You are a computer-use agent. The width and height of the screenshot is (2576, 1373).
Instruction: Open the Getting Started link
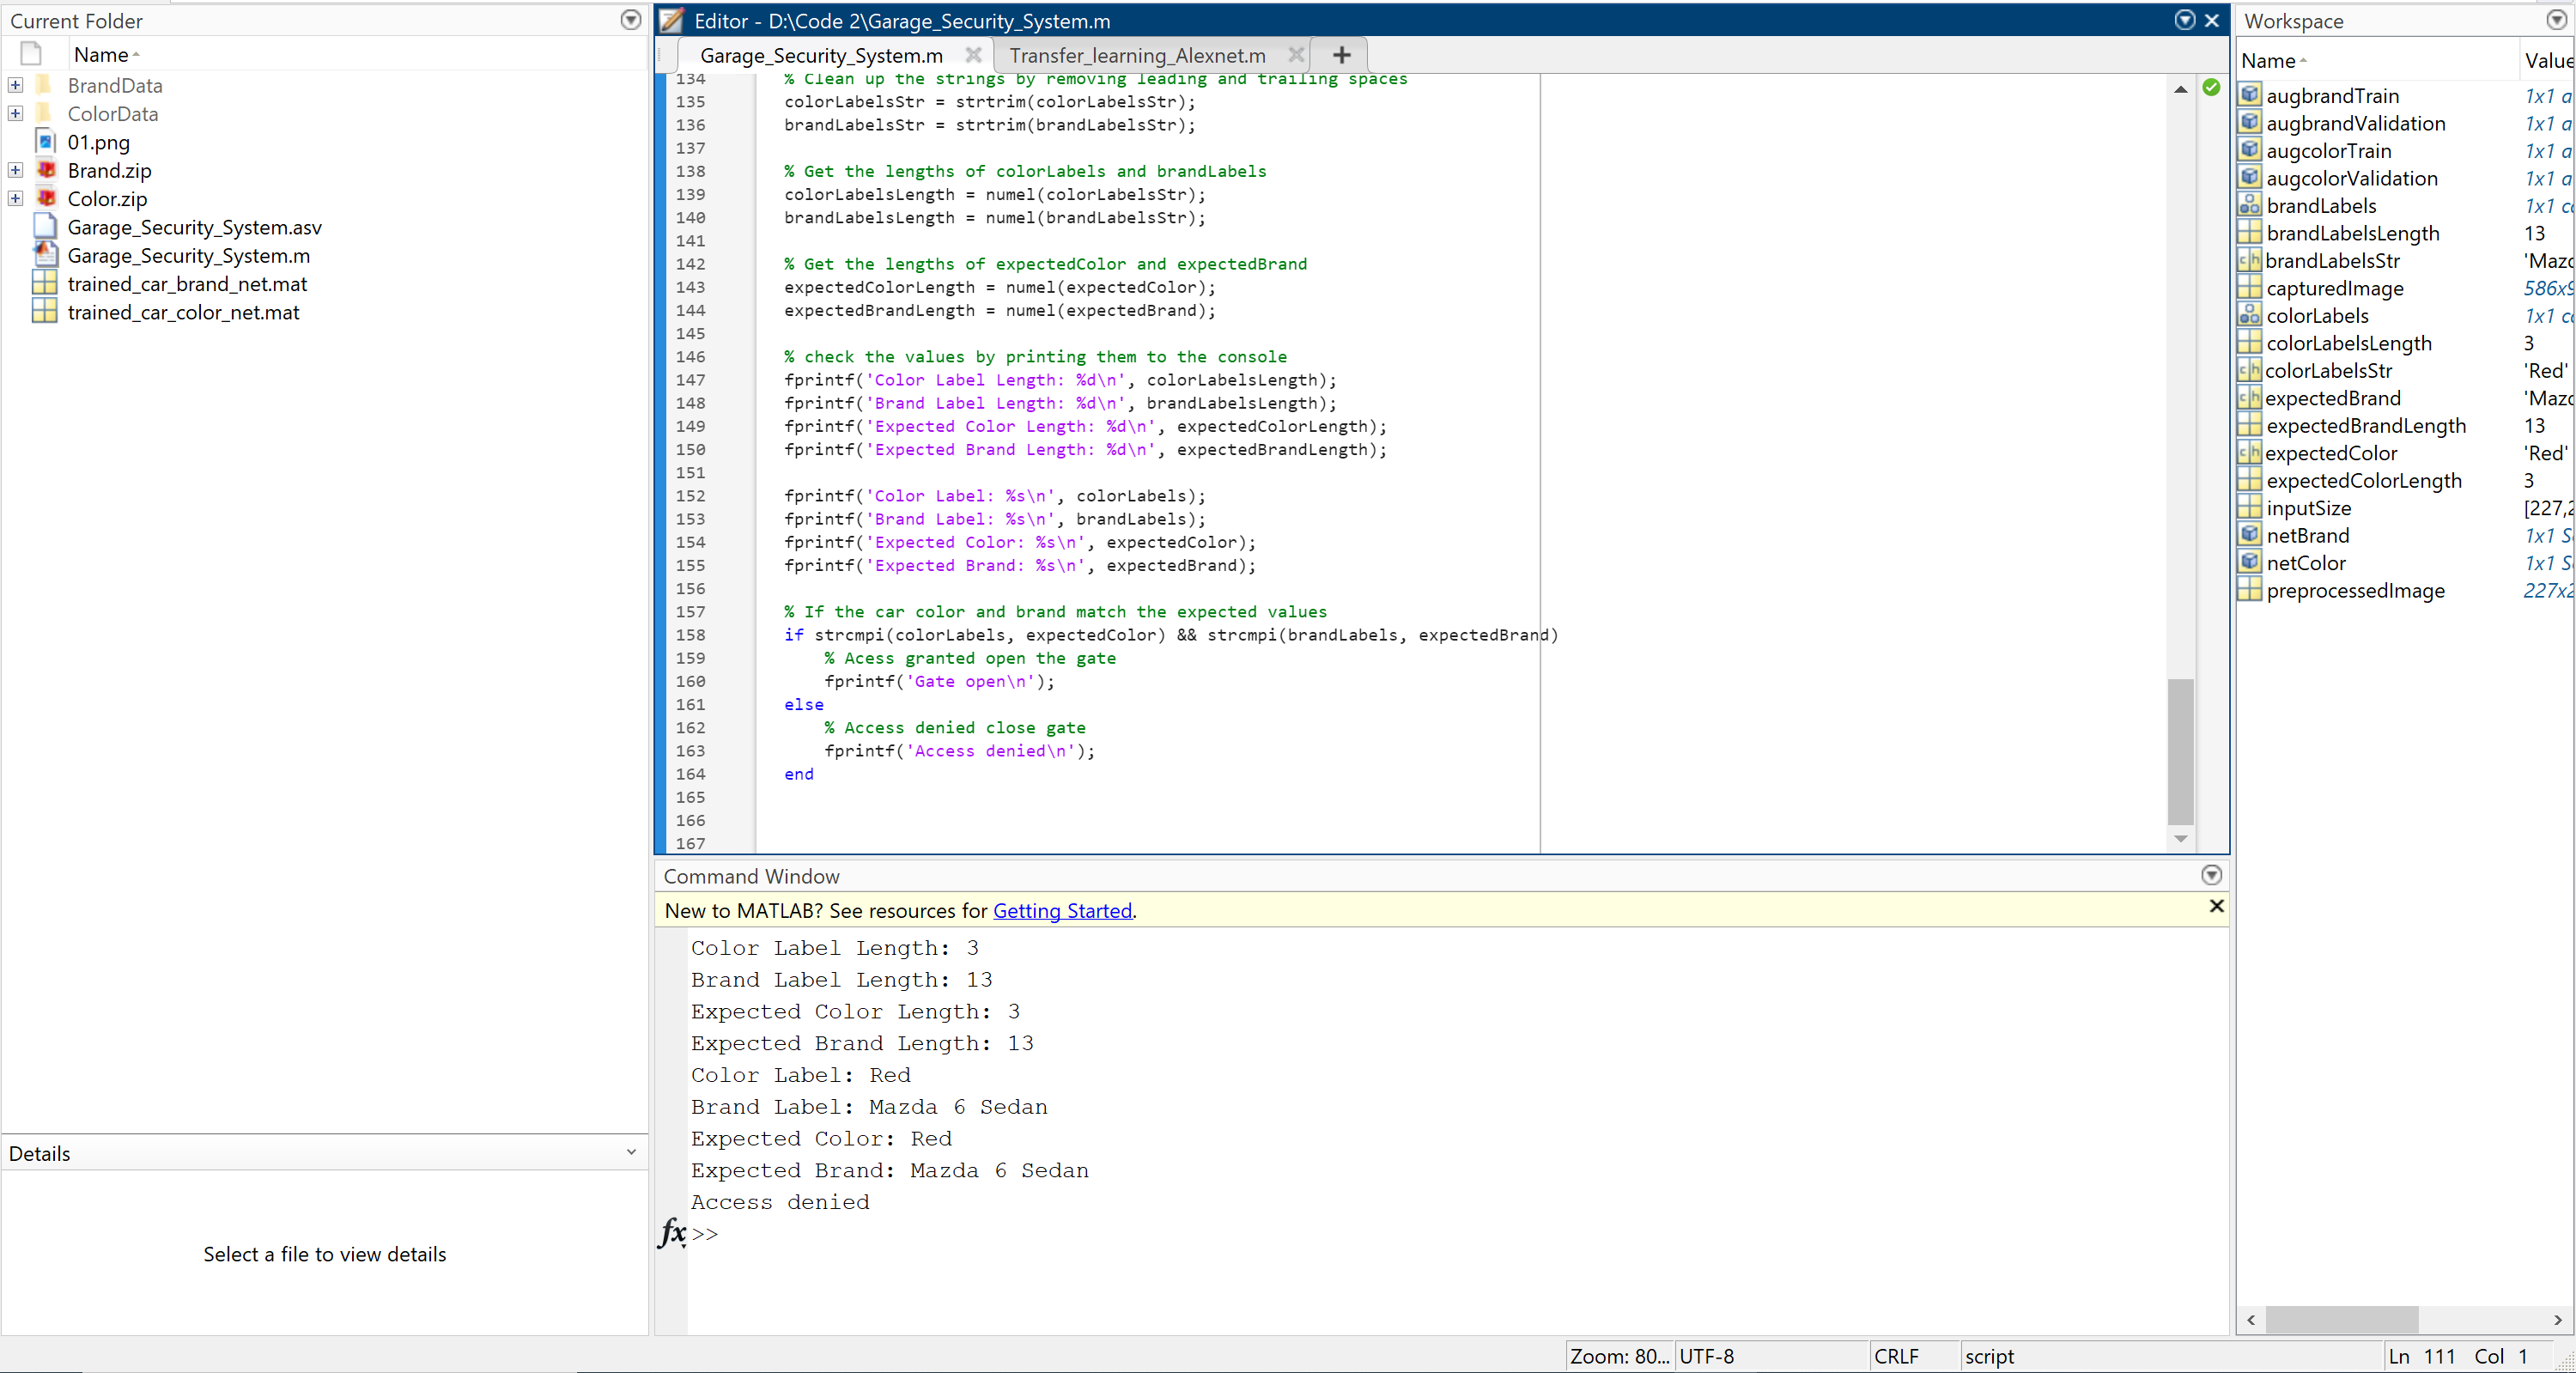click(x=1062, y=910)
